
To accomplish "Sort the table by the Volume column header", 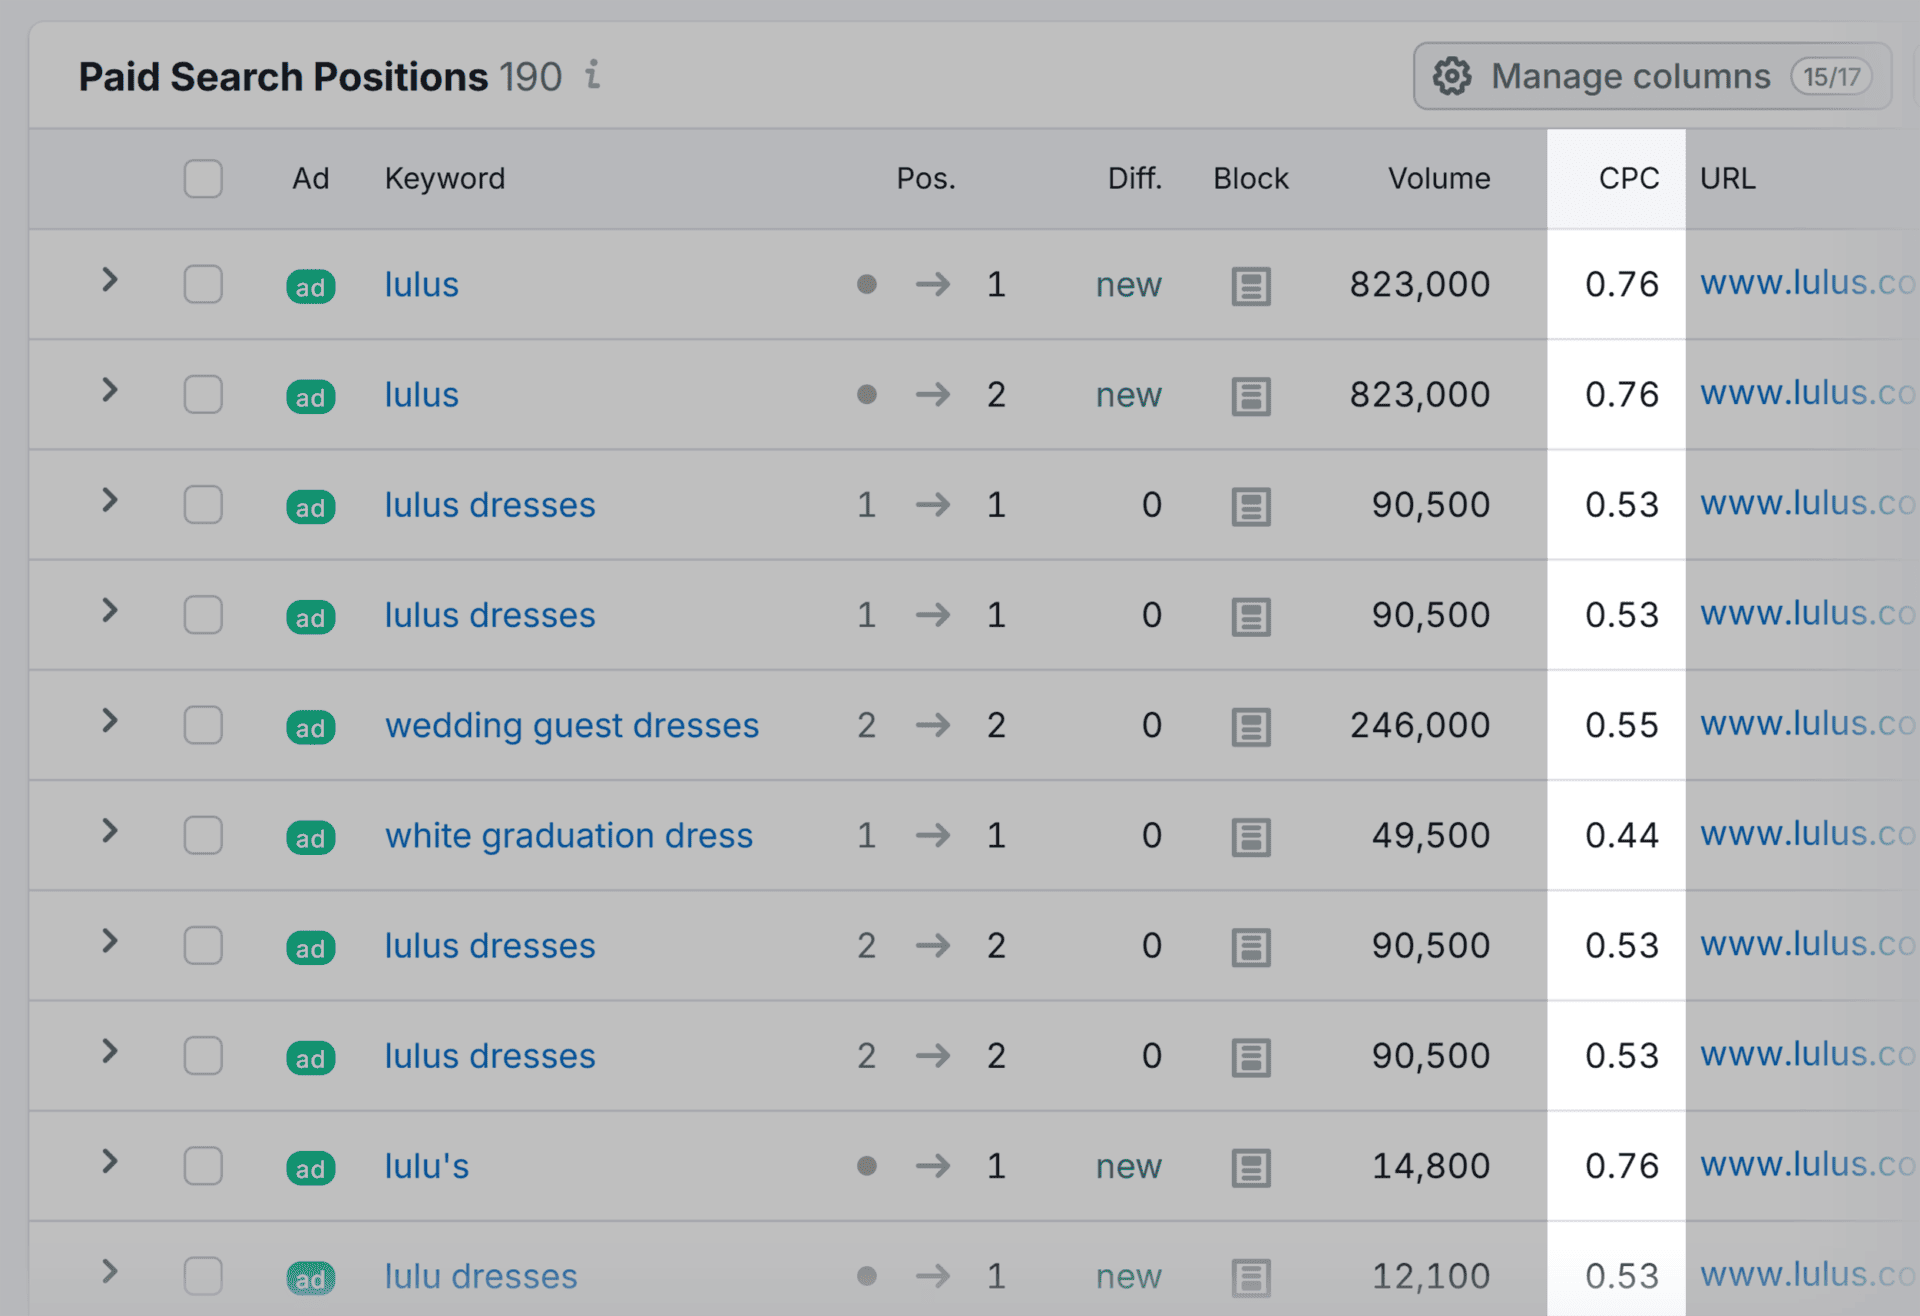I will coord(1438,179).
